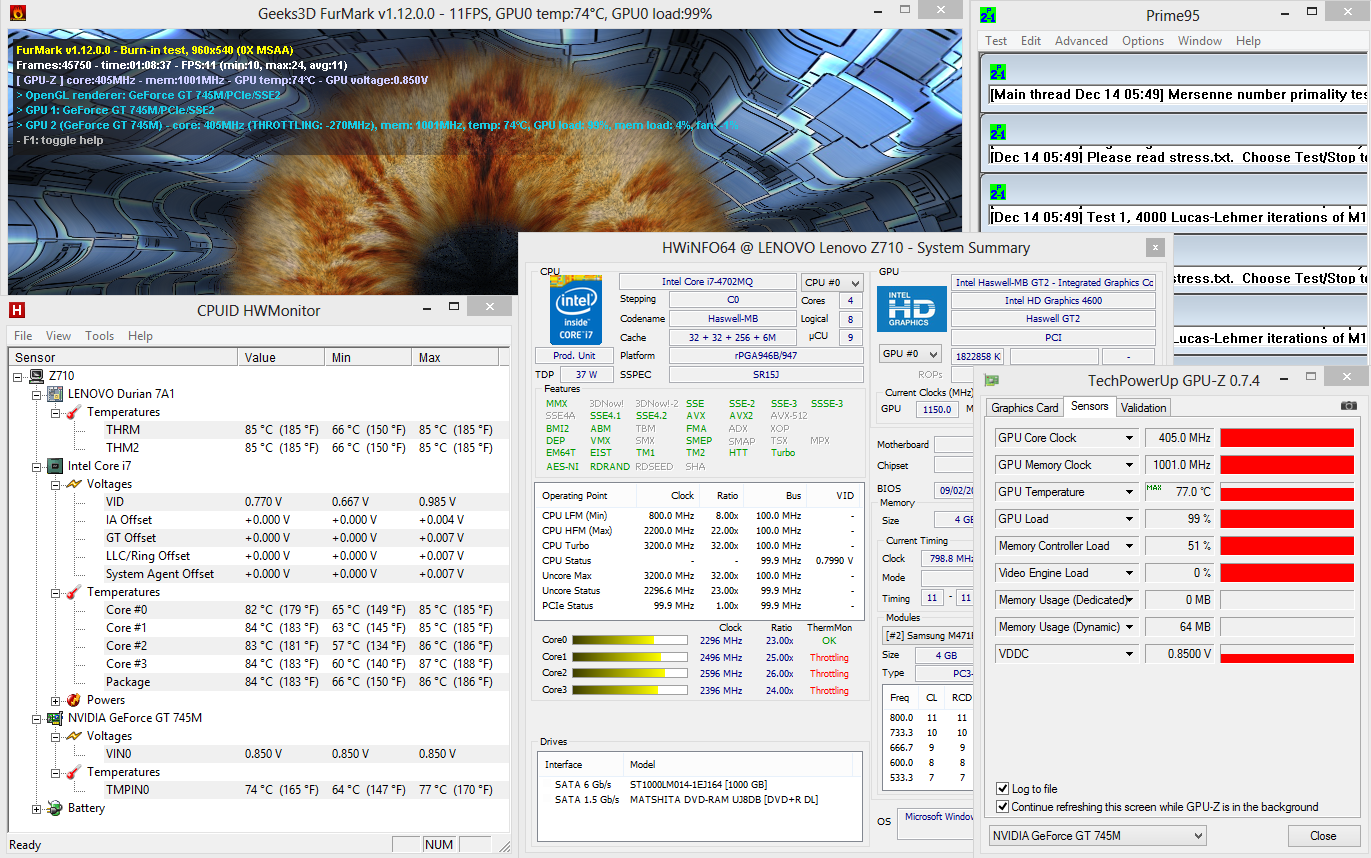
Task: Collapse the Intel Core i7 node
Action: [38, 466]
